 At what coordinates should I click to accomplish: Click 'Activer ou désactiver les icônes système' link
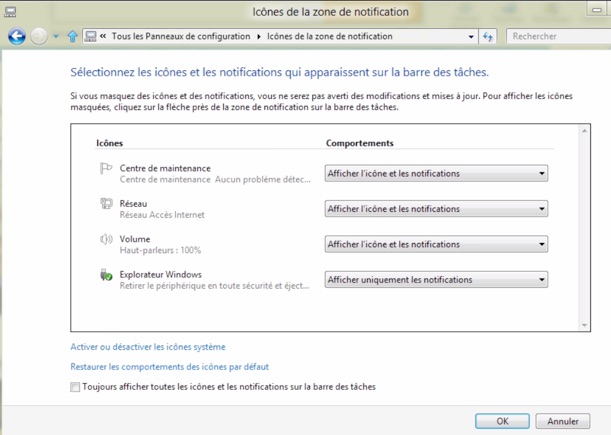148,347
